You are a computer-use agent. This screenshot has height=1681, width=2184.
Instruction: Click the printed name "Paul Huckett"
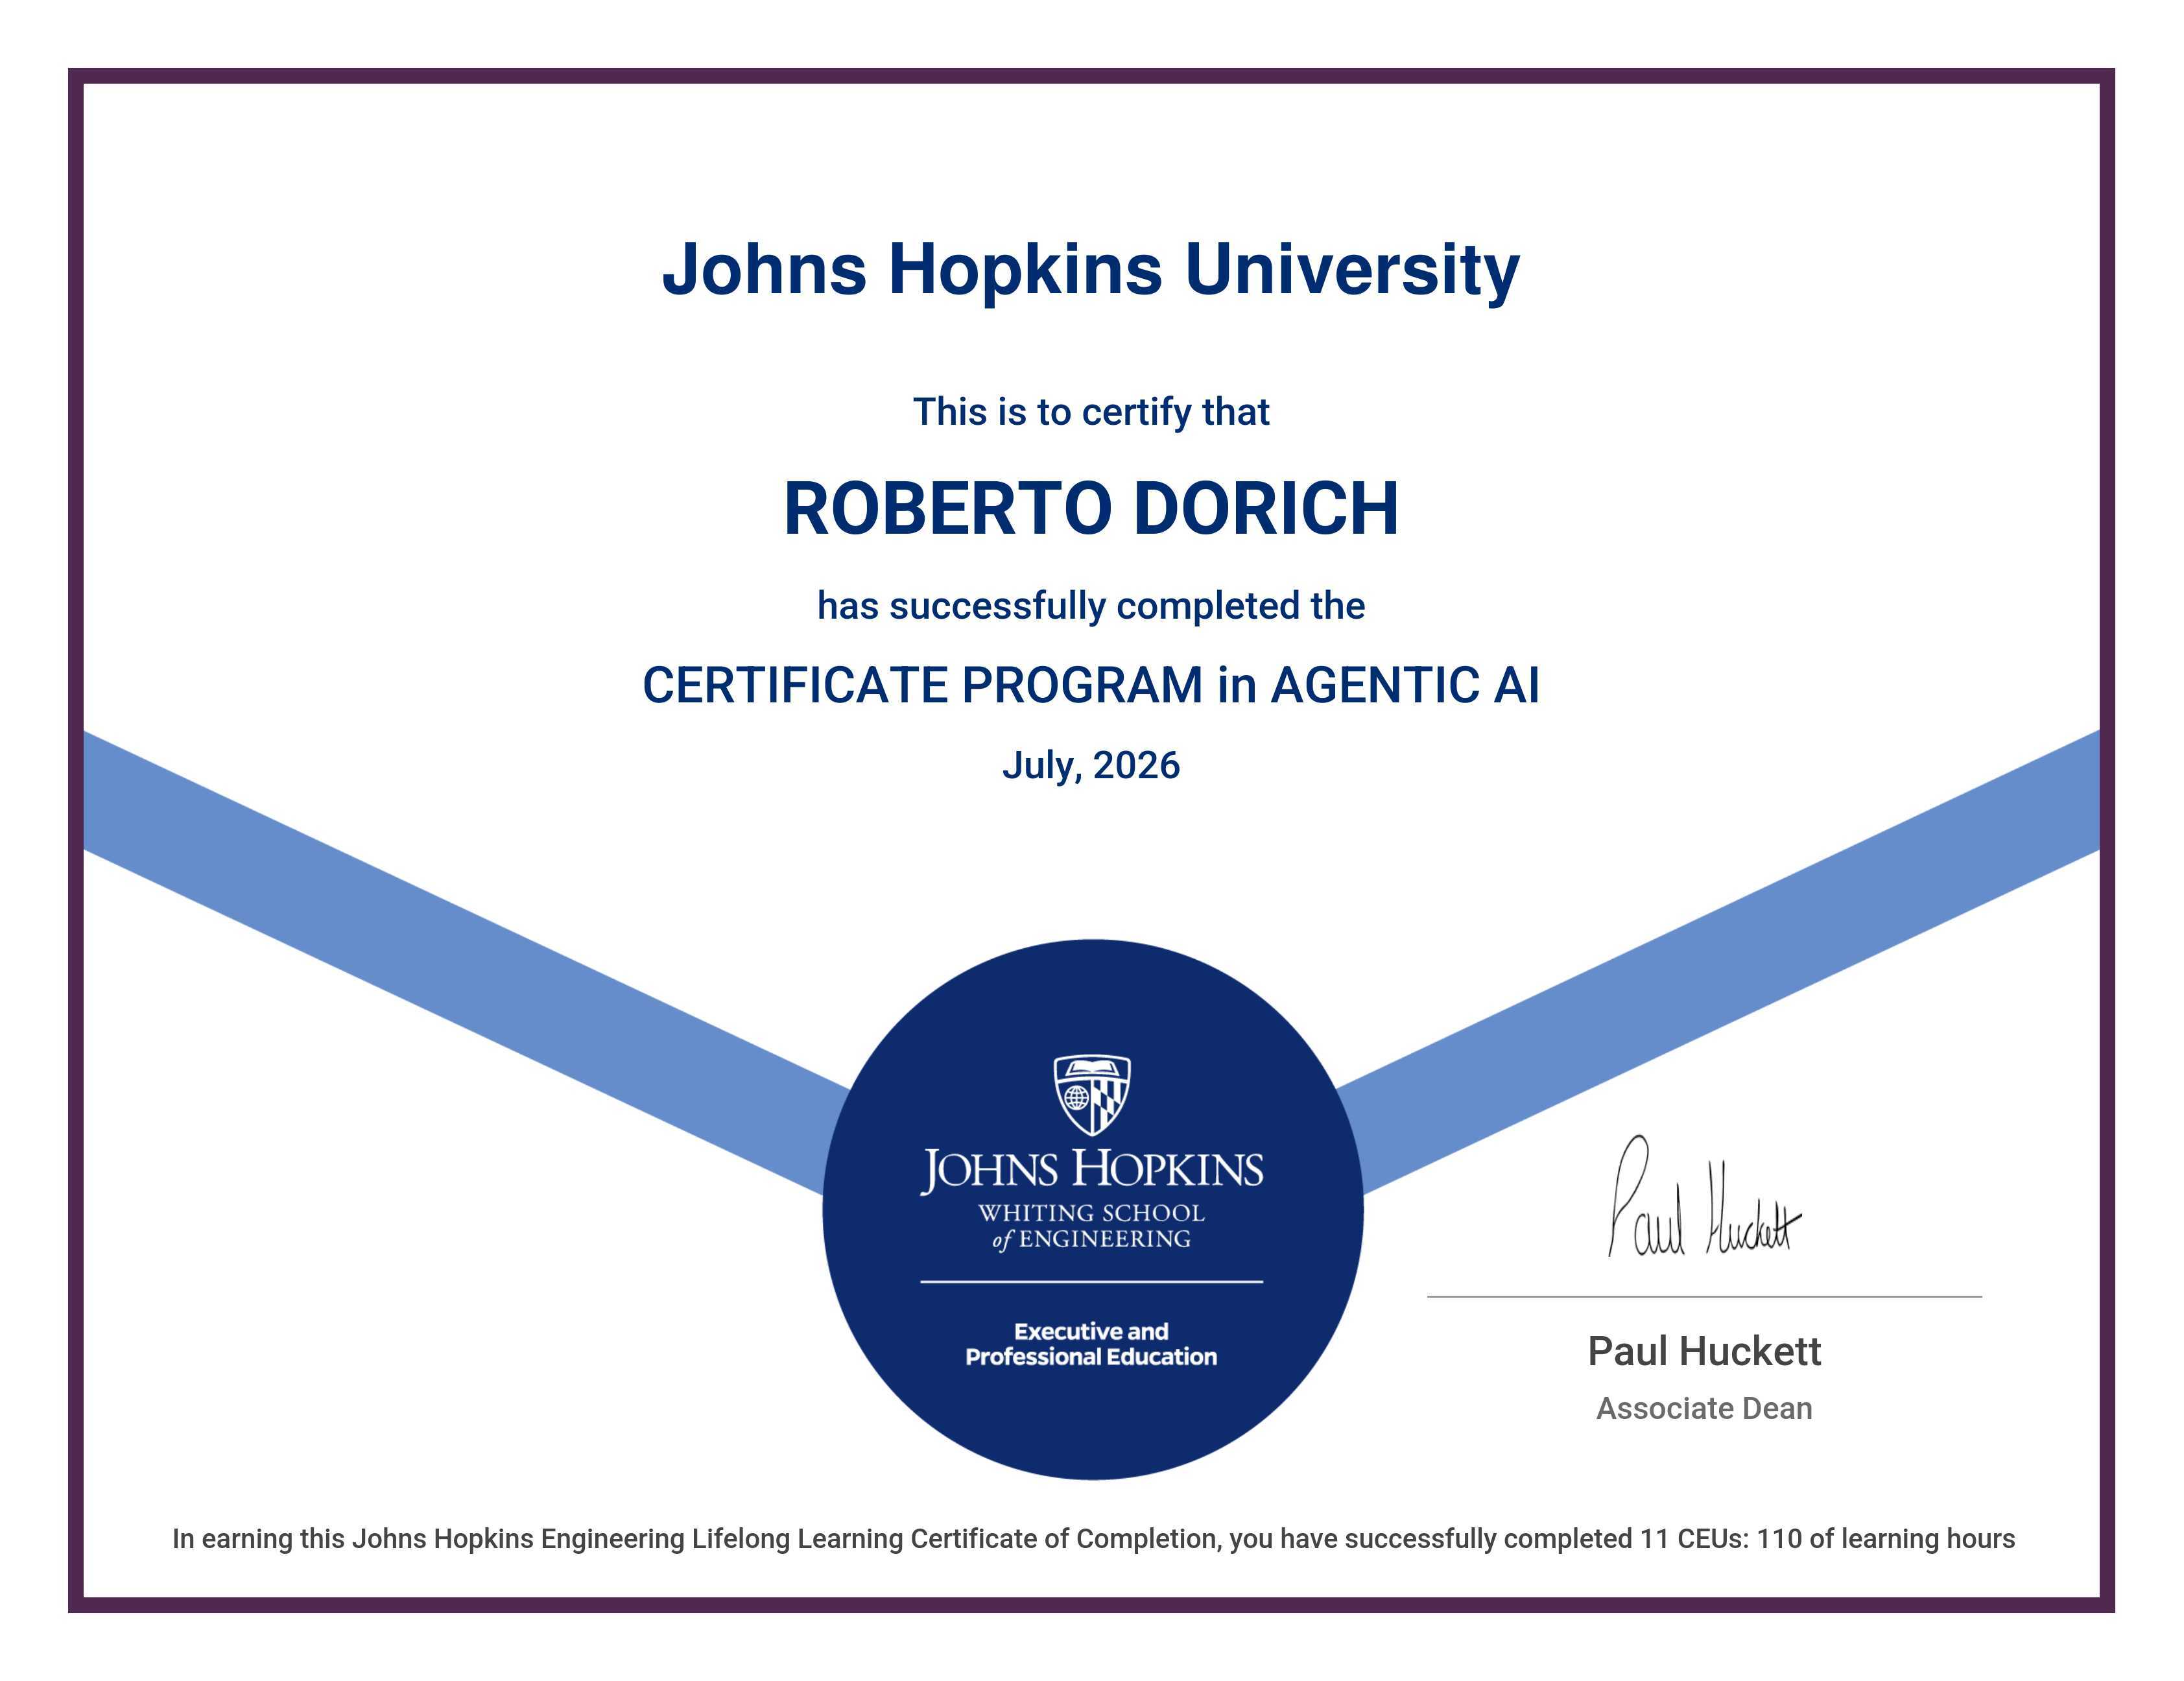(1704, 1352)
